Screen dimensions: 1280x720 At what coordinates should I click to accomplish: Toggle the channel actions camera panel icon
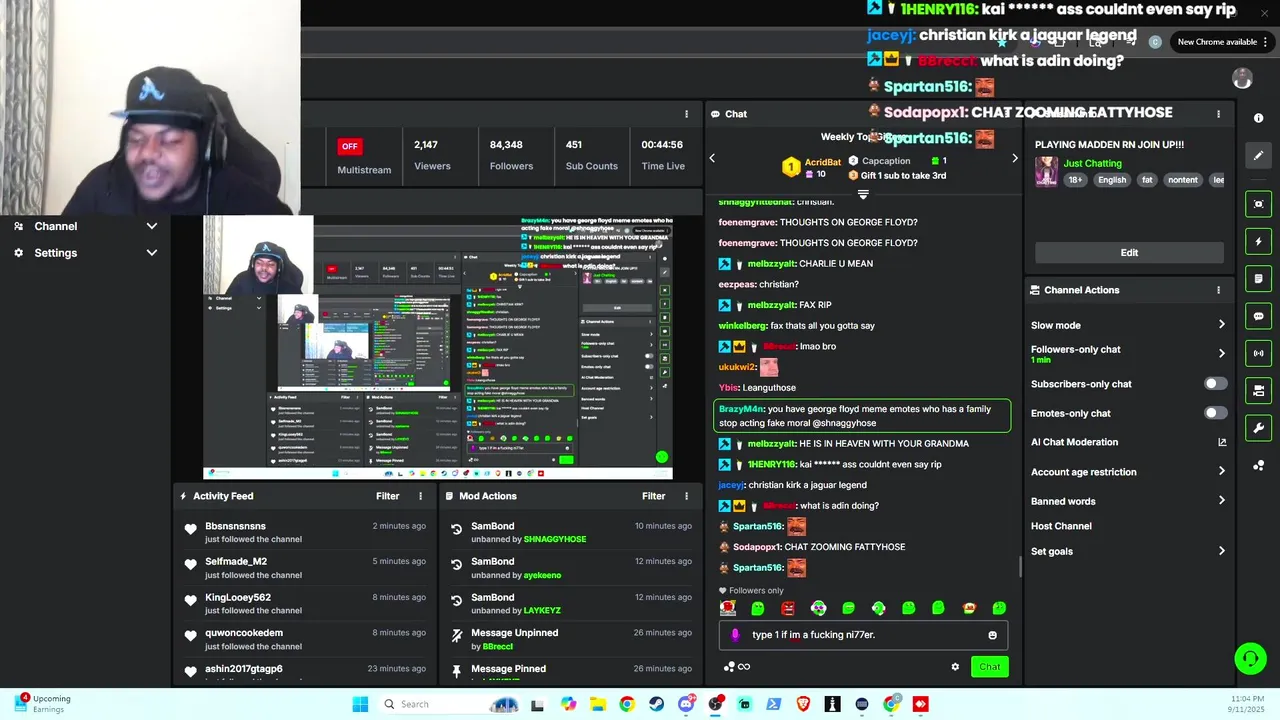point(1258,391)
